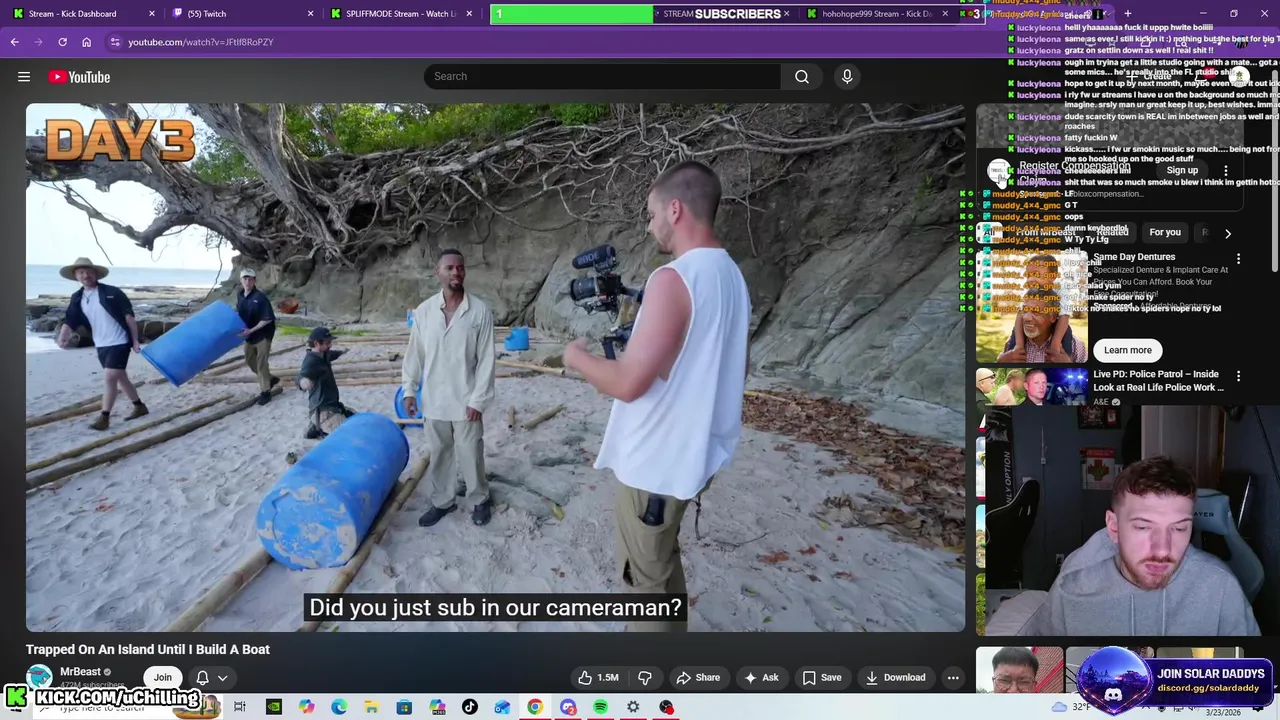Open the MrBeast channel avatar

tap(39, 677)
